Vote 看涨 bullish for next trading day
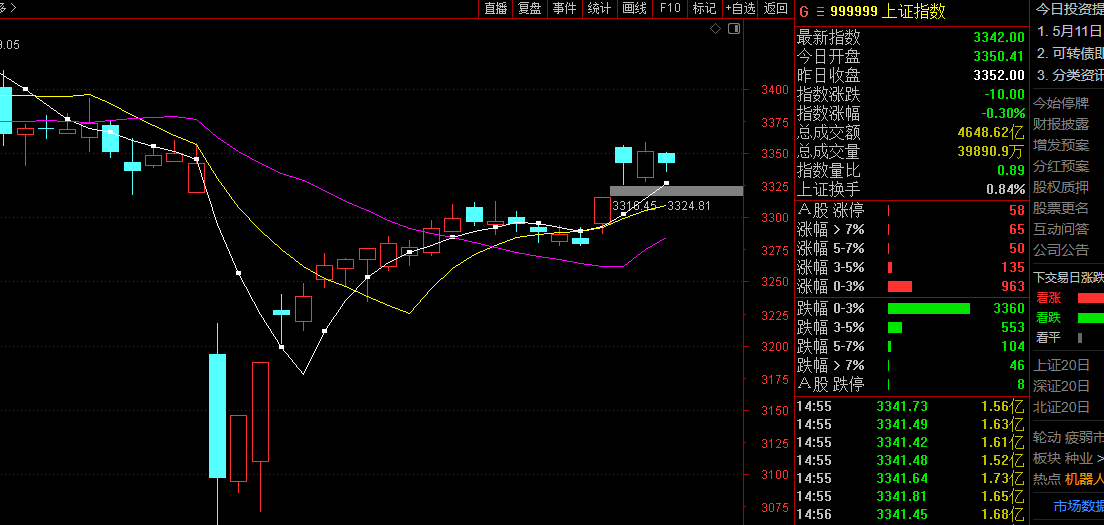 tap(1048, 298)
